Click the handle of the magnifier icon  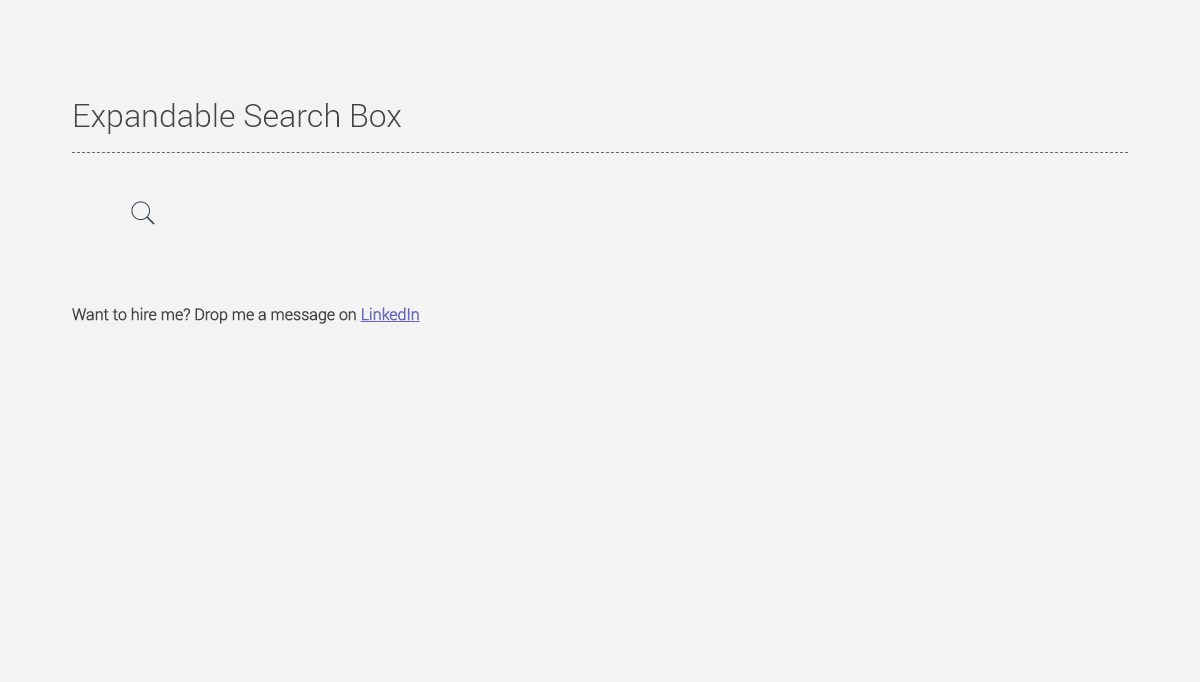tap(150, 220)
